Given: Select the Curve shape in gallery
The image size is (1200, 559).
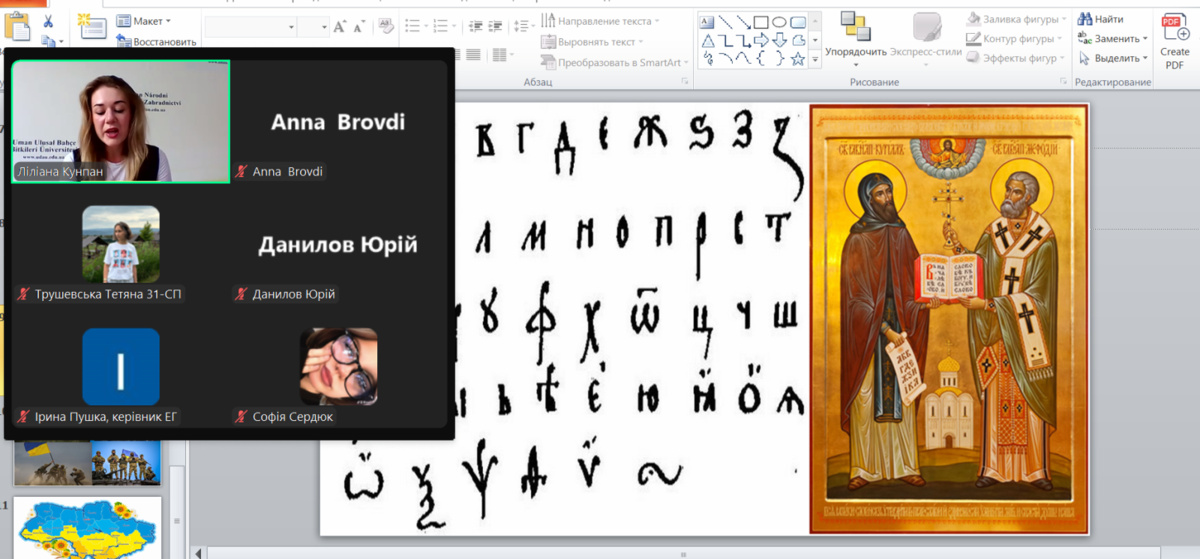Looking at the screenshot, I should pos(743,59).
